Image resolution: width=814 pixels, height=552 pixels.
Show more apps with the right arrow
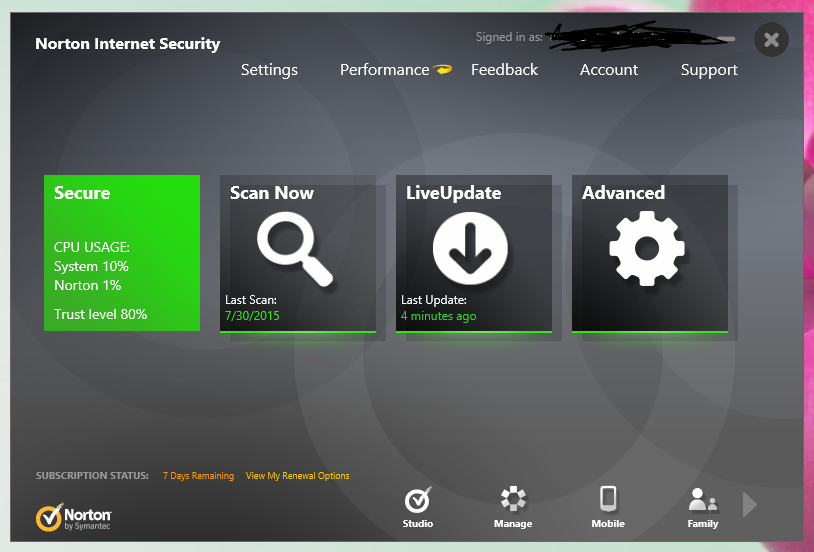(750, 504)
